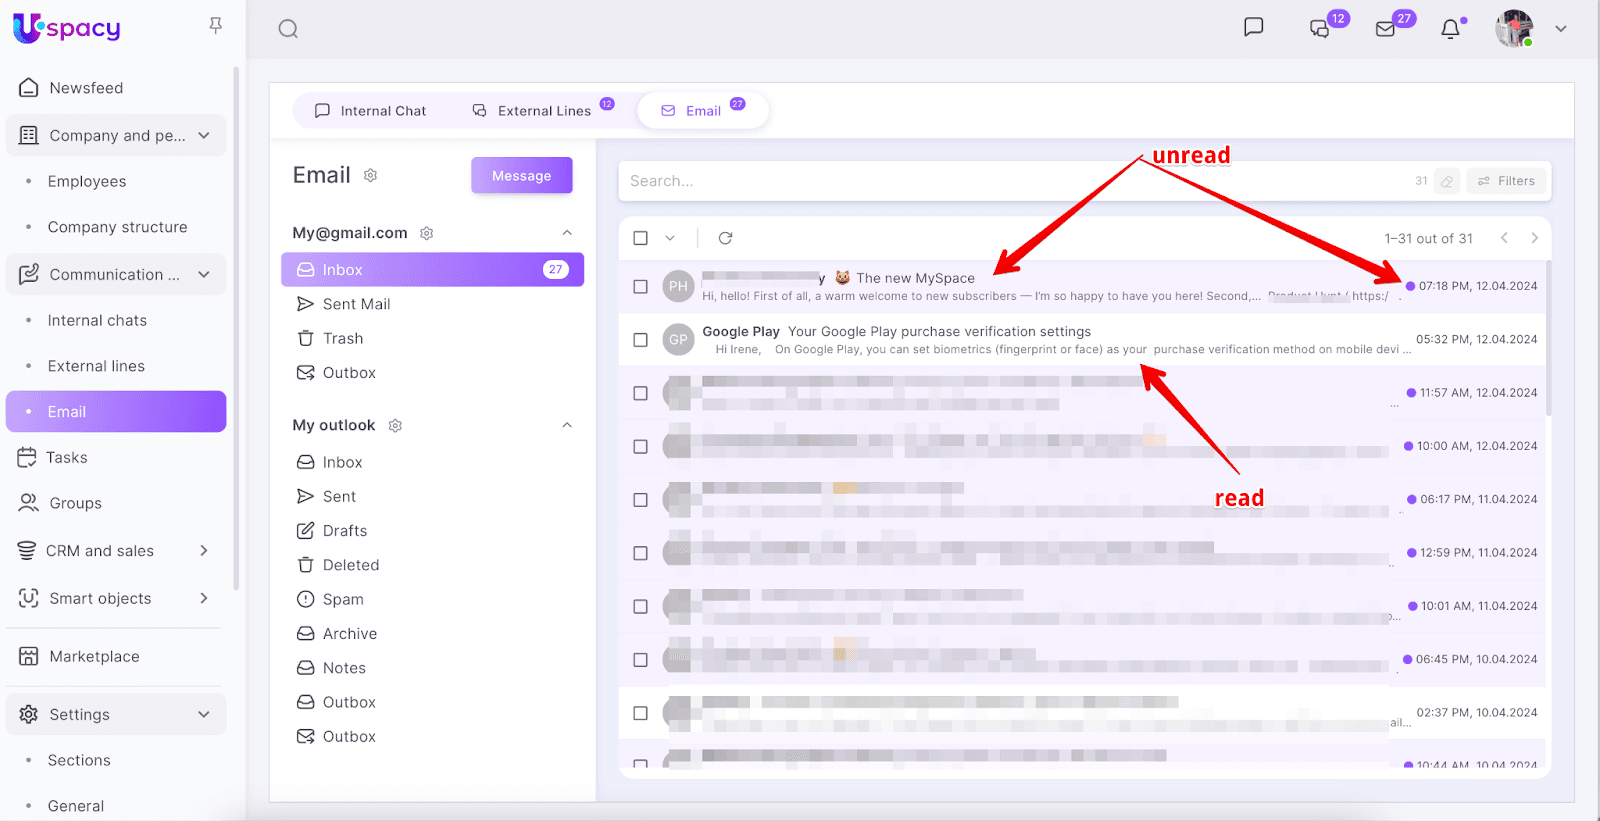Expand the CRM and sales menu
Viewport: 1600px width, 821px height.
pos(204,551)
